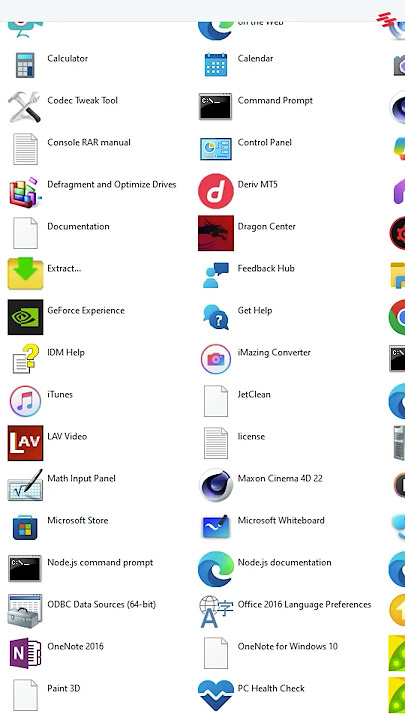The width and height of the screenshot is (405, 720).
Task: Open the PC Health Check icon
Action: pos(215,695)
